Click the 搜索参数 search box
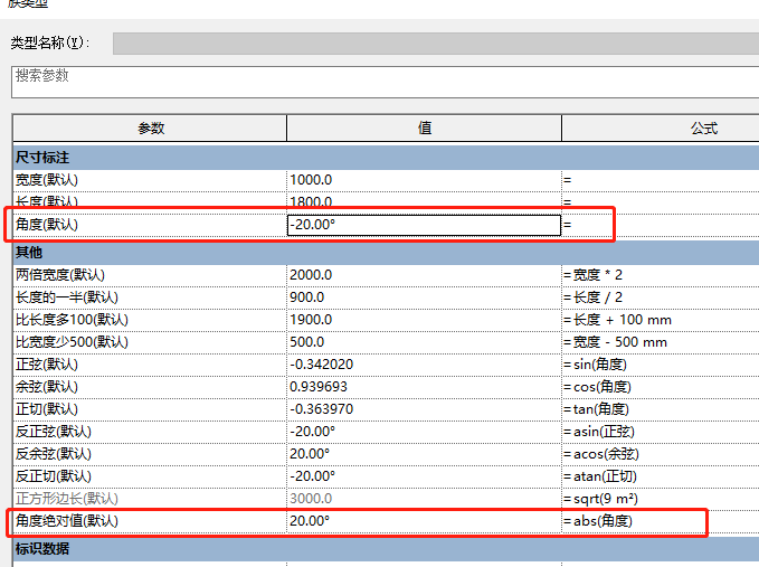 coord(385,82)
